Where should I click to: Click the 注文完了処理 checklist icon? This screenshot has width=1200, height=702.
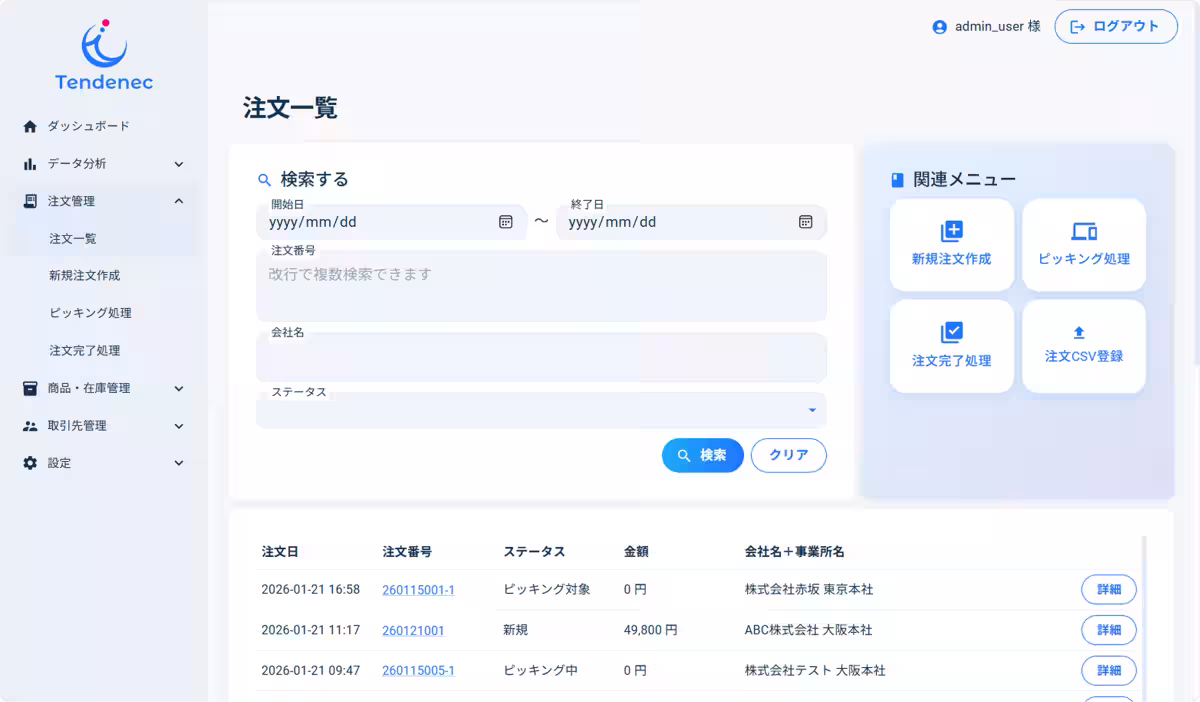(951, 333)
